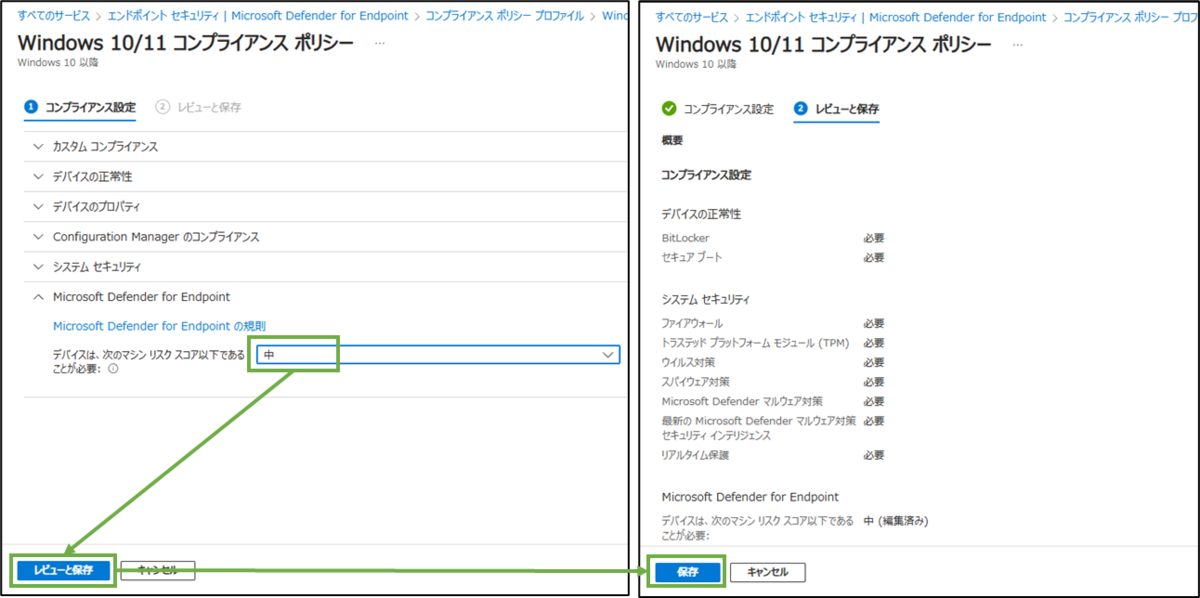The image size is (1200, 598).
Task: Click エンドポイント セキュリティ breadcrumb in left window
Action: 260,16
